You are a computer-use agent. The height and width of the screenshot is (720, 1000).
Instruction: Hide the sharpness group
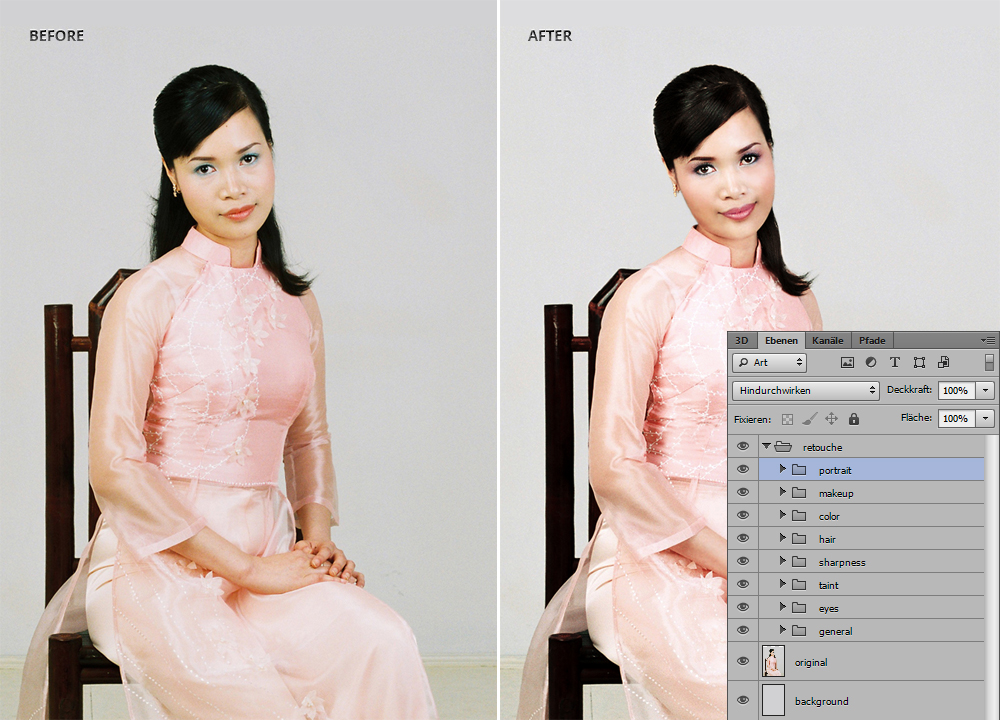coord(743,561)
